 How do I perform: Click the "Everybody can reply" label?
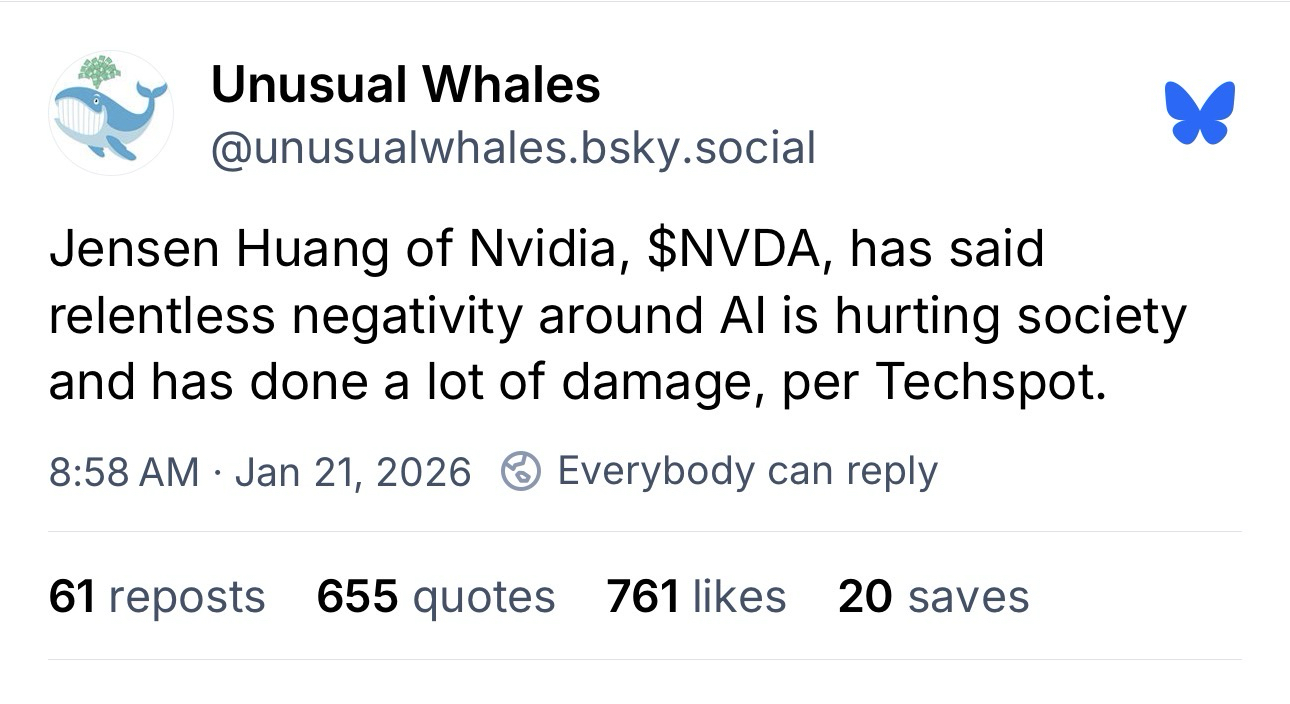point(747,471)
